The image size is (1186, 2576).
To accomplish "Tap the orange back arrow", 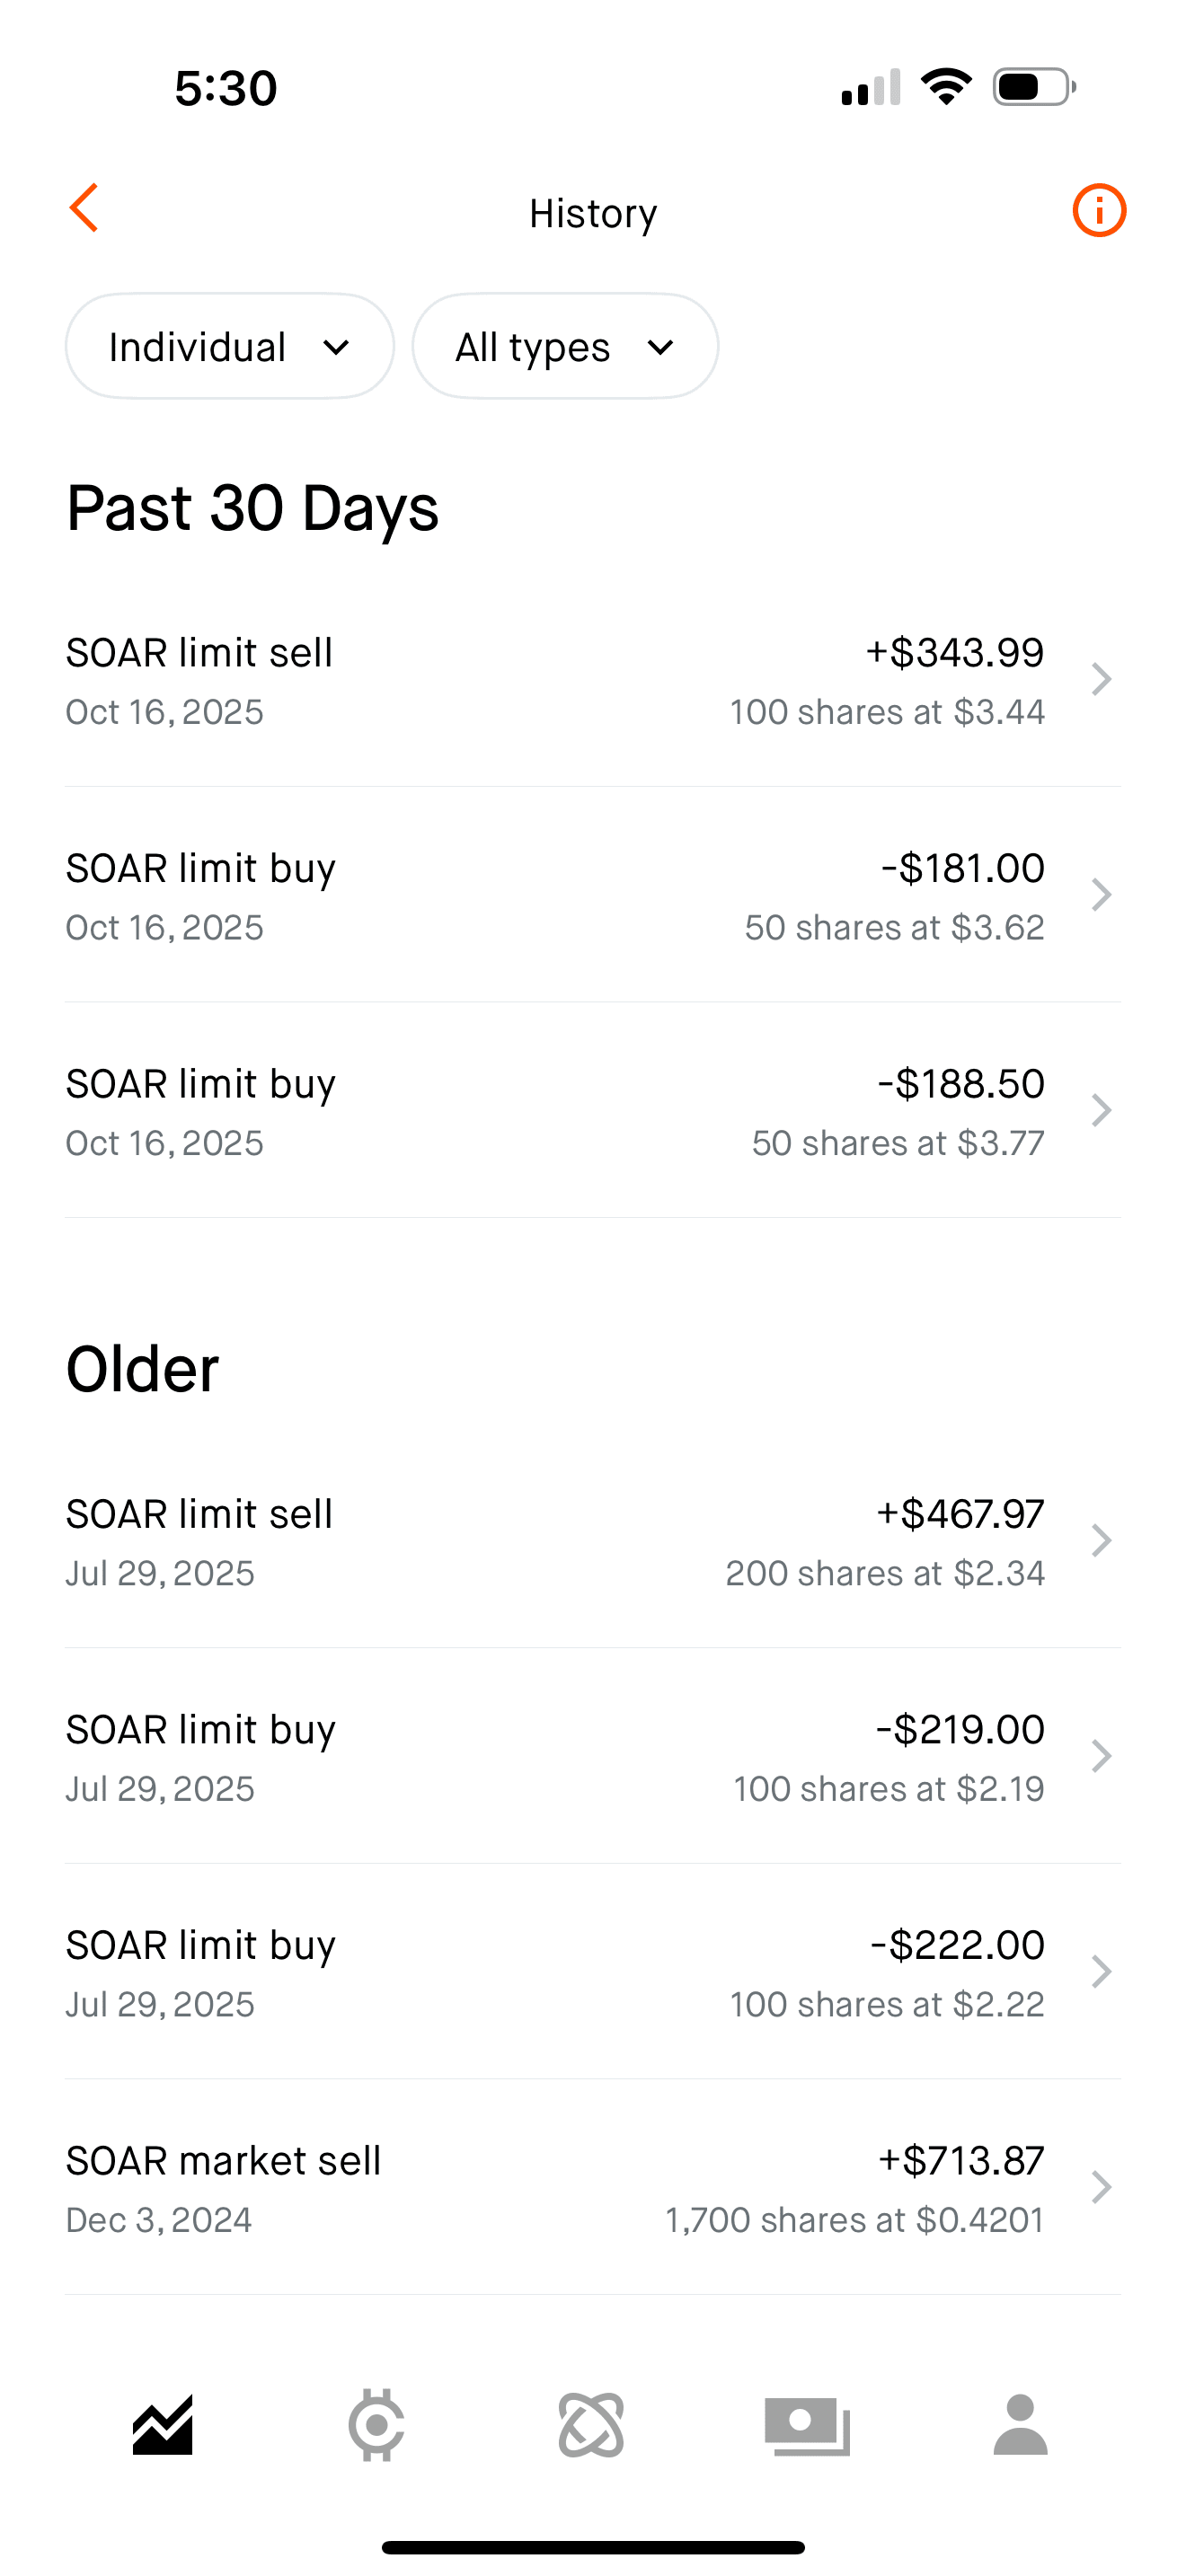I will (x=84, y=208).
